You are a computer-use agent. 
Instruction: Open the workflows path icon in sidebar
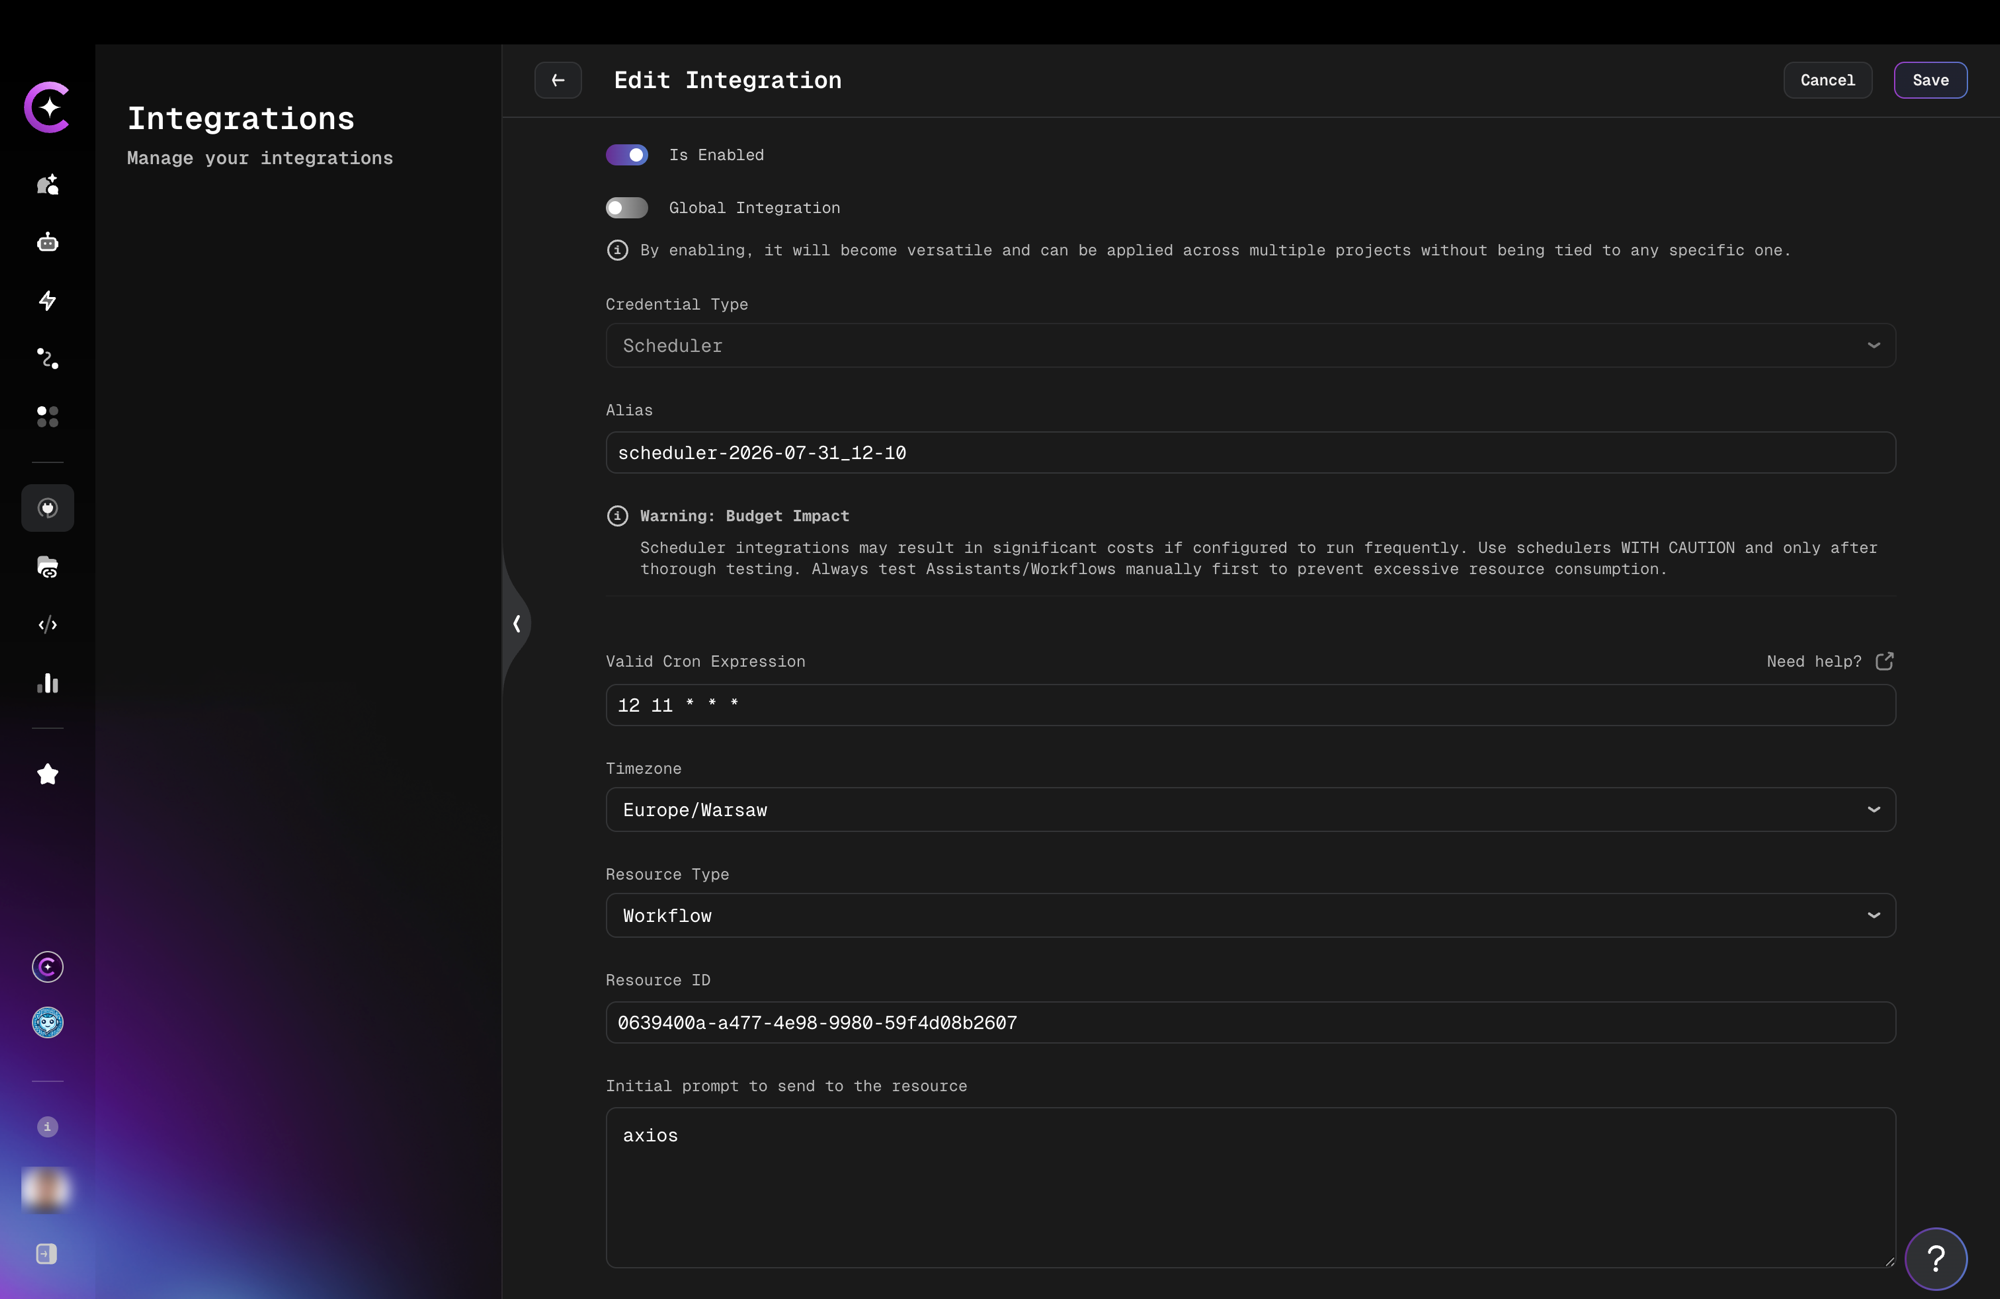click(x=47, y=358)
